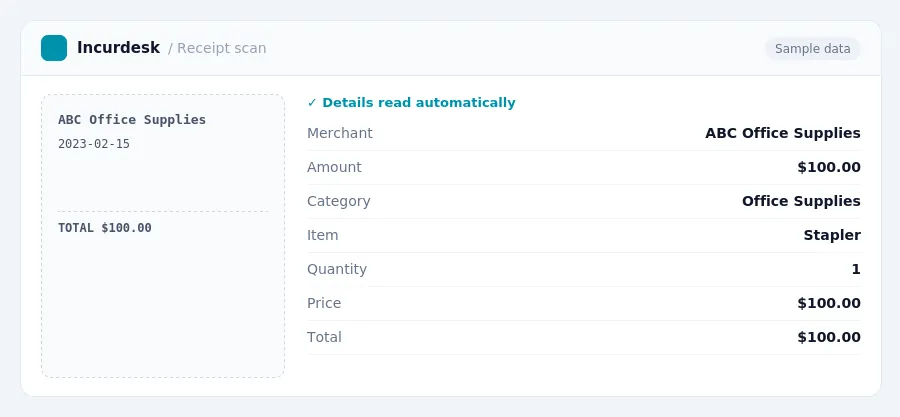Viewport: 900px width, 417px height.
Task: Click the checkmark beside Details read automatically
Action: coord(312,103)
